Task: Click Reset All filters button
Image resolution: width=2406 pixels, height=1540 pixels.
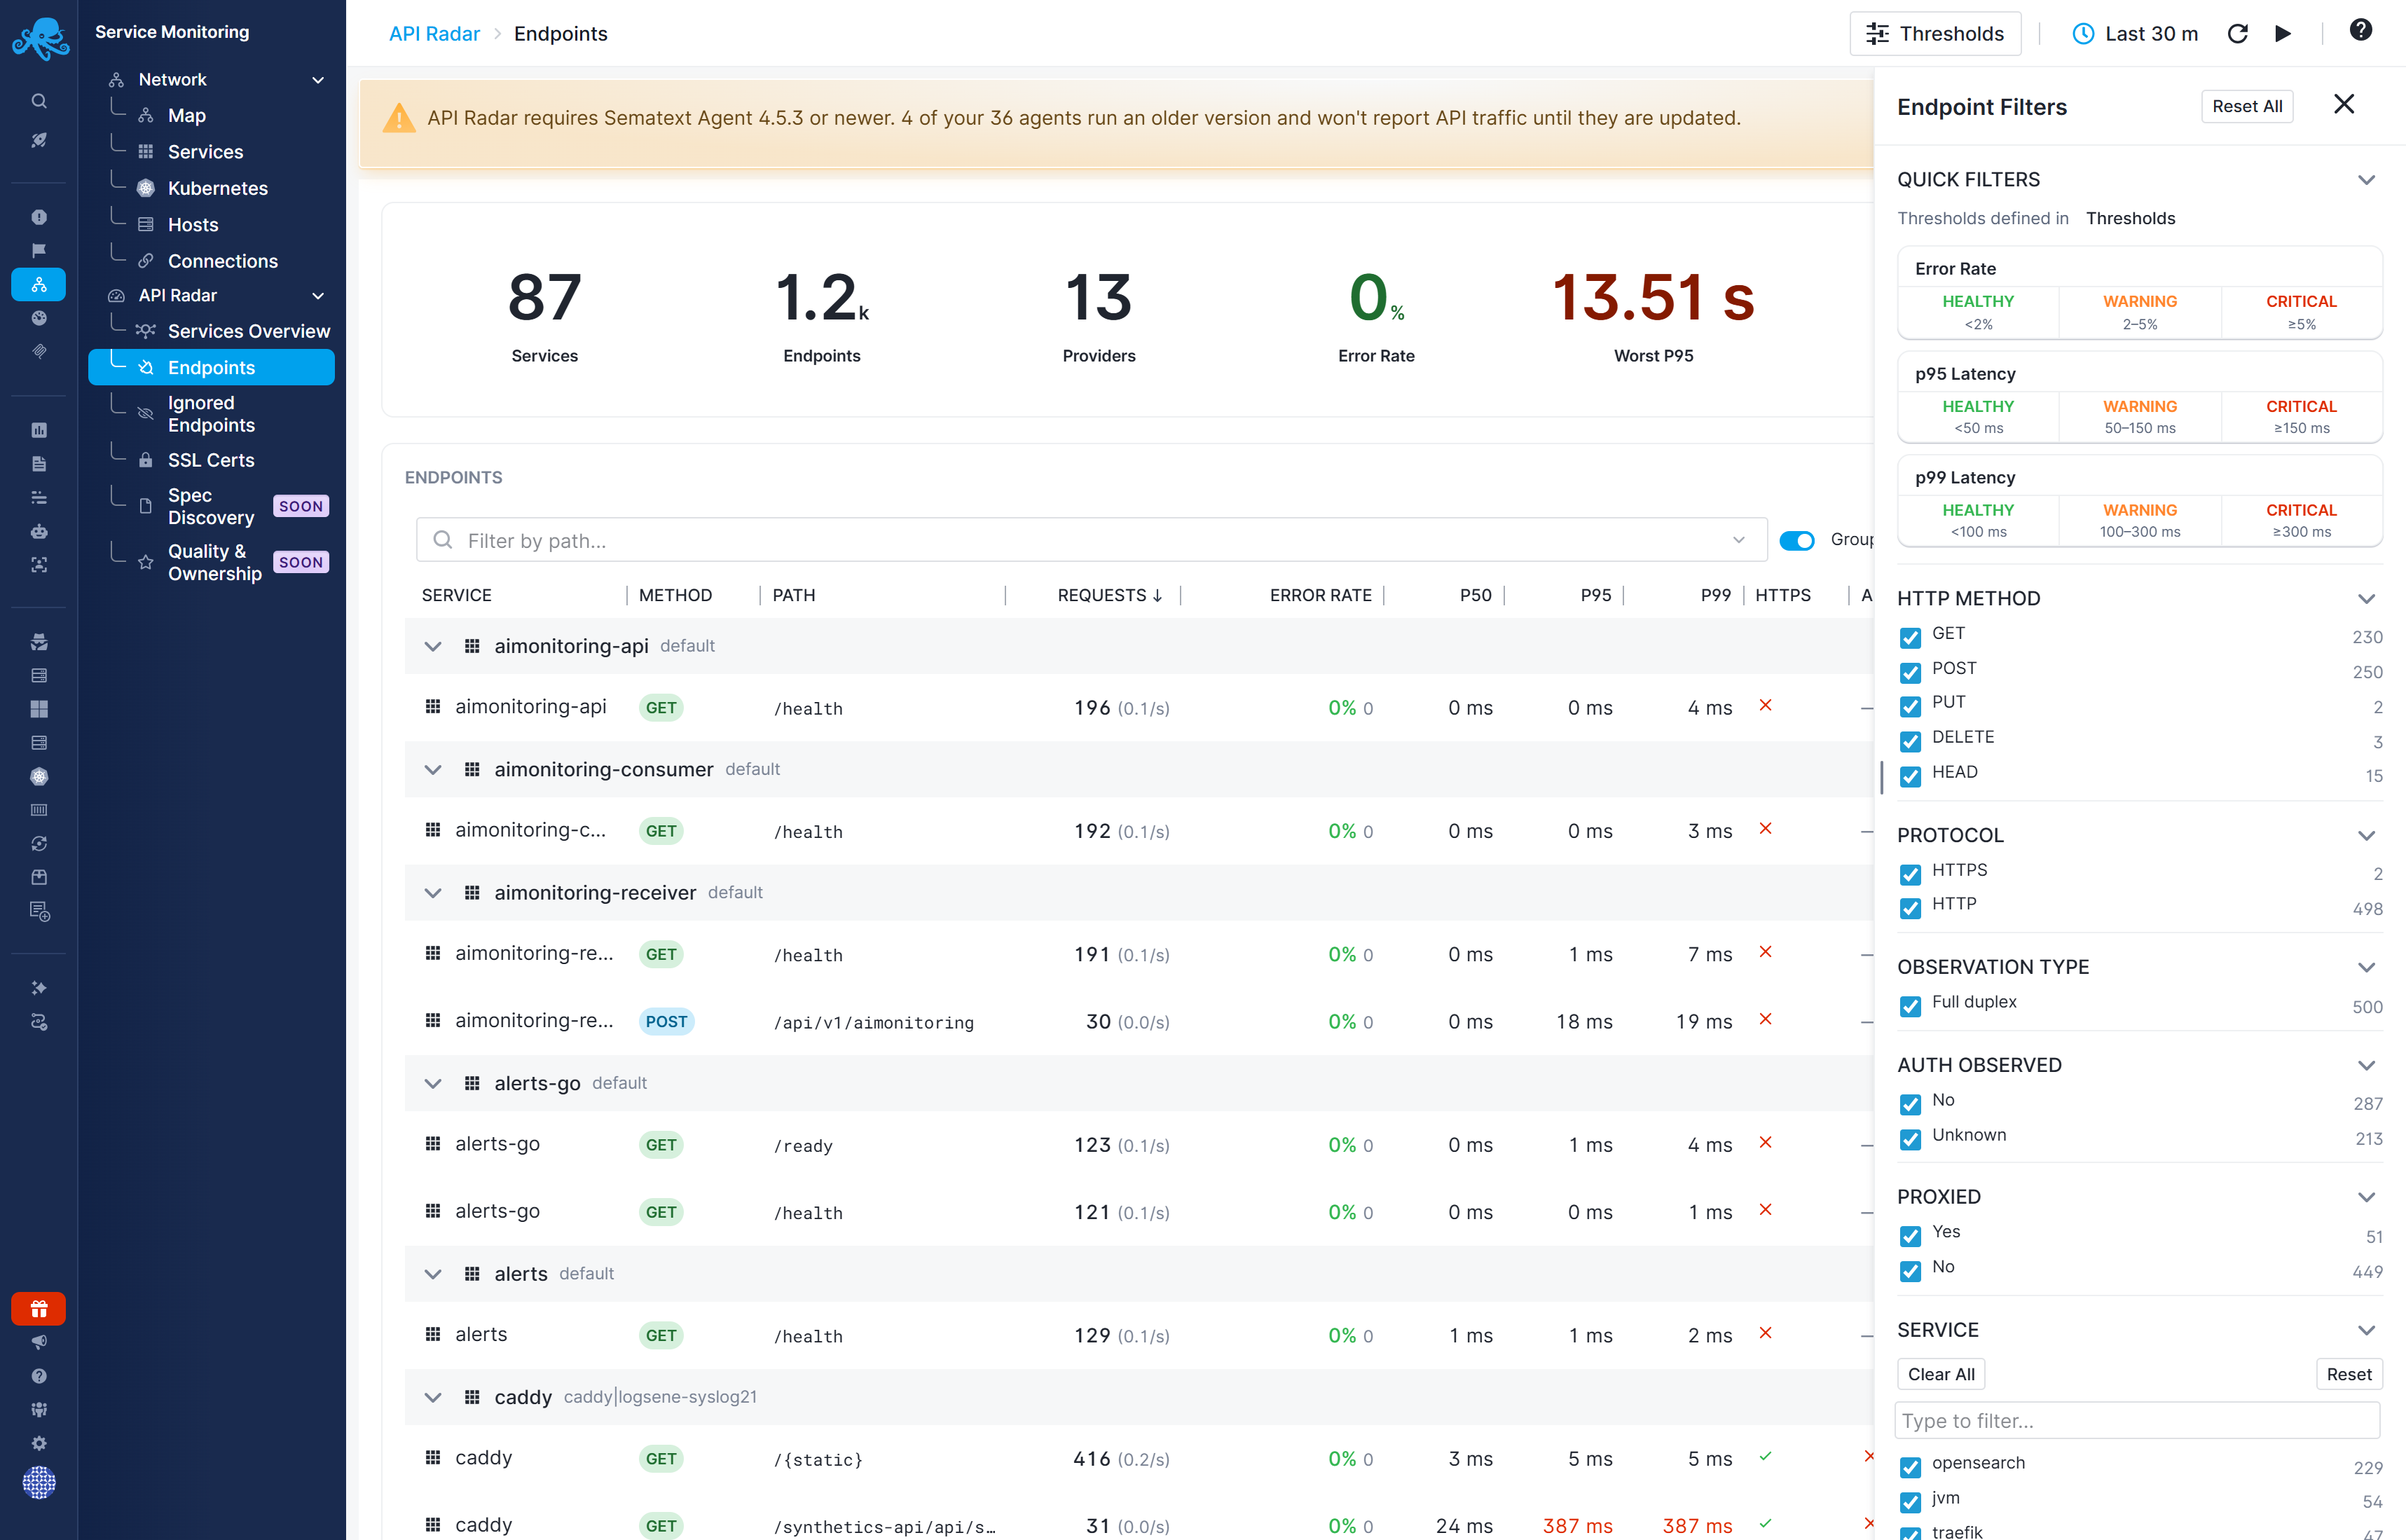Action: pyautogui.click(x=2247, y=106)
